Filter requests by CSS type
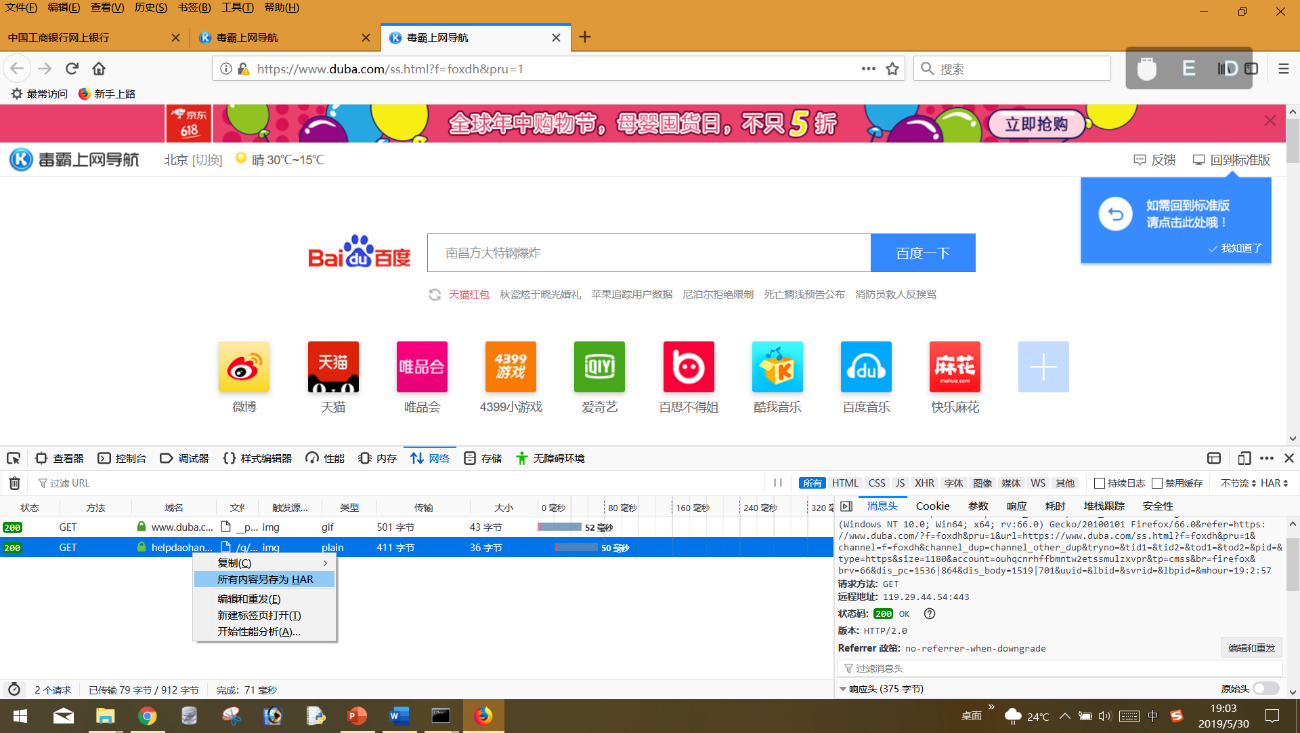 click(877, 484)
